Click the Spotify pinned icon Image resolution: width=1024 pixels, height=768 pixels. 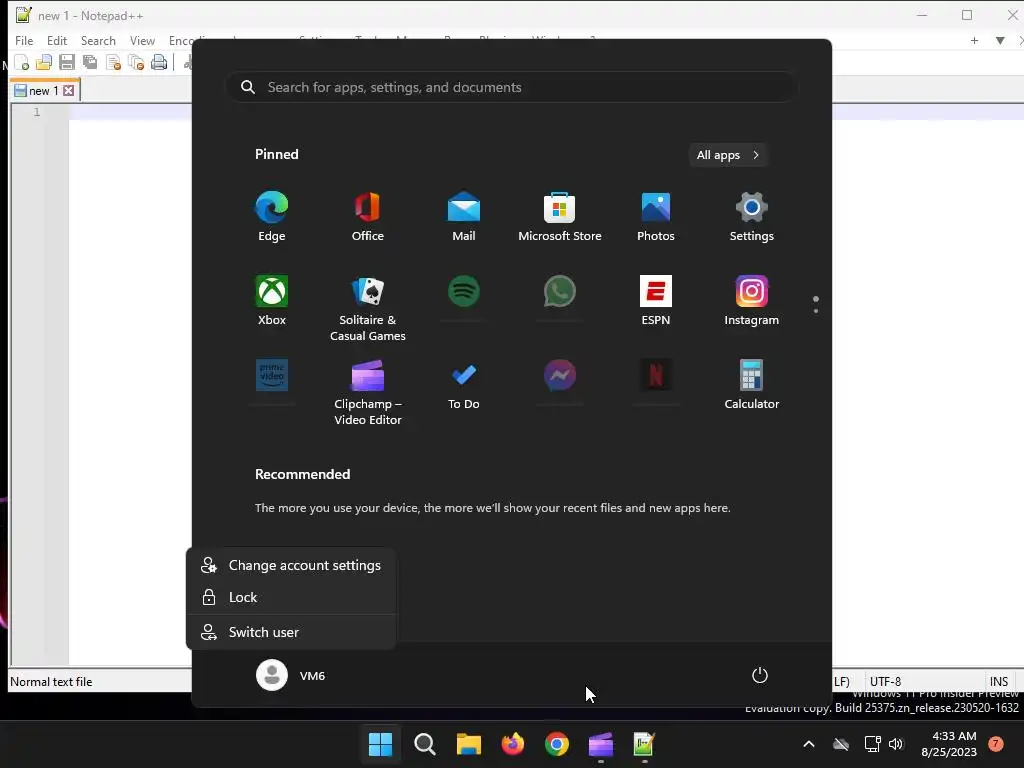coord(464,291)
